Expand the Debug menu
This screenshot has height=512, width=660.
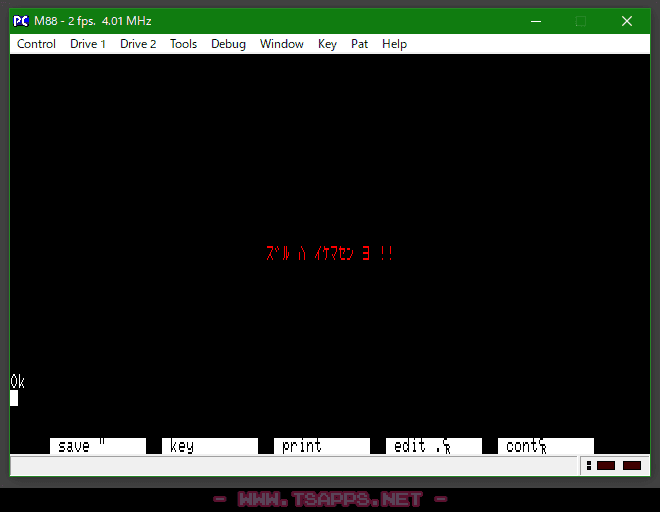[x=228, y=44]
